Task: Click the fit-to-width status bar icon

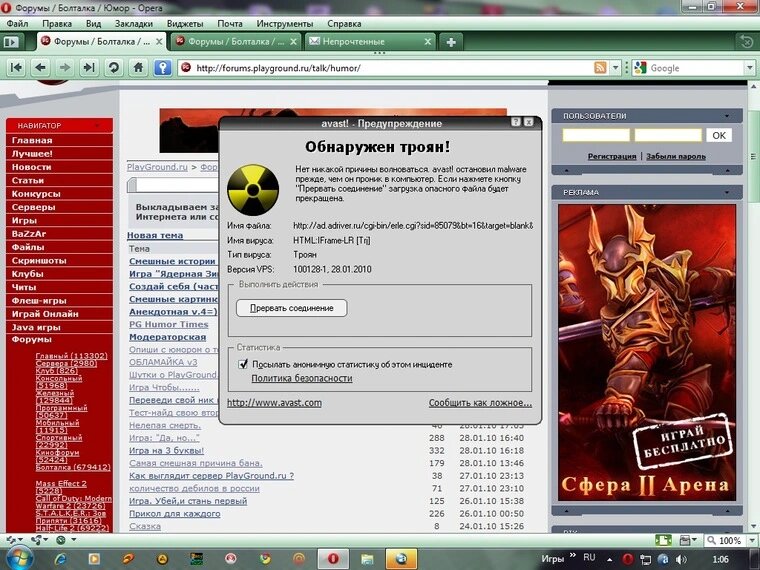Action: click(x=663, y=540)
